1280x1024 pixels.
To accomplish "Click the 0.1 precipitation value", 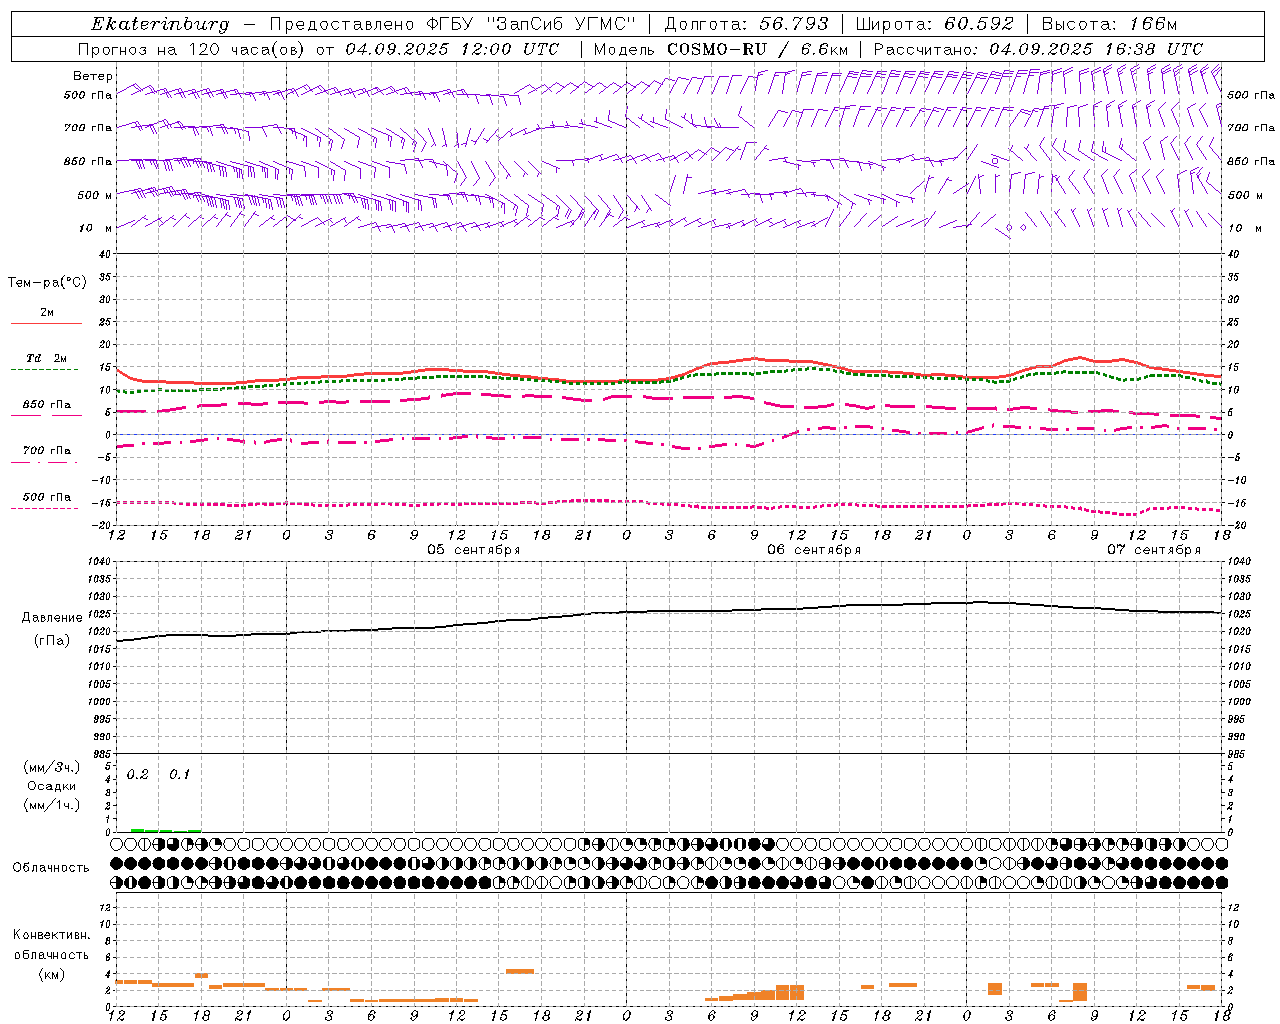I will (x=179, y=775).
